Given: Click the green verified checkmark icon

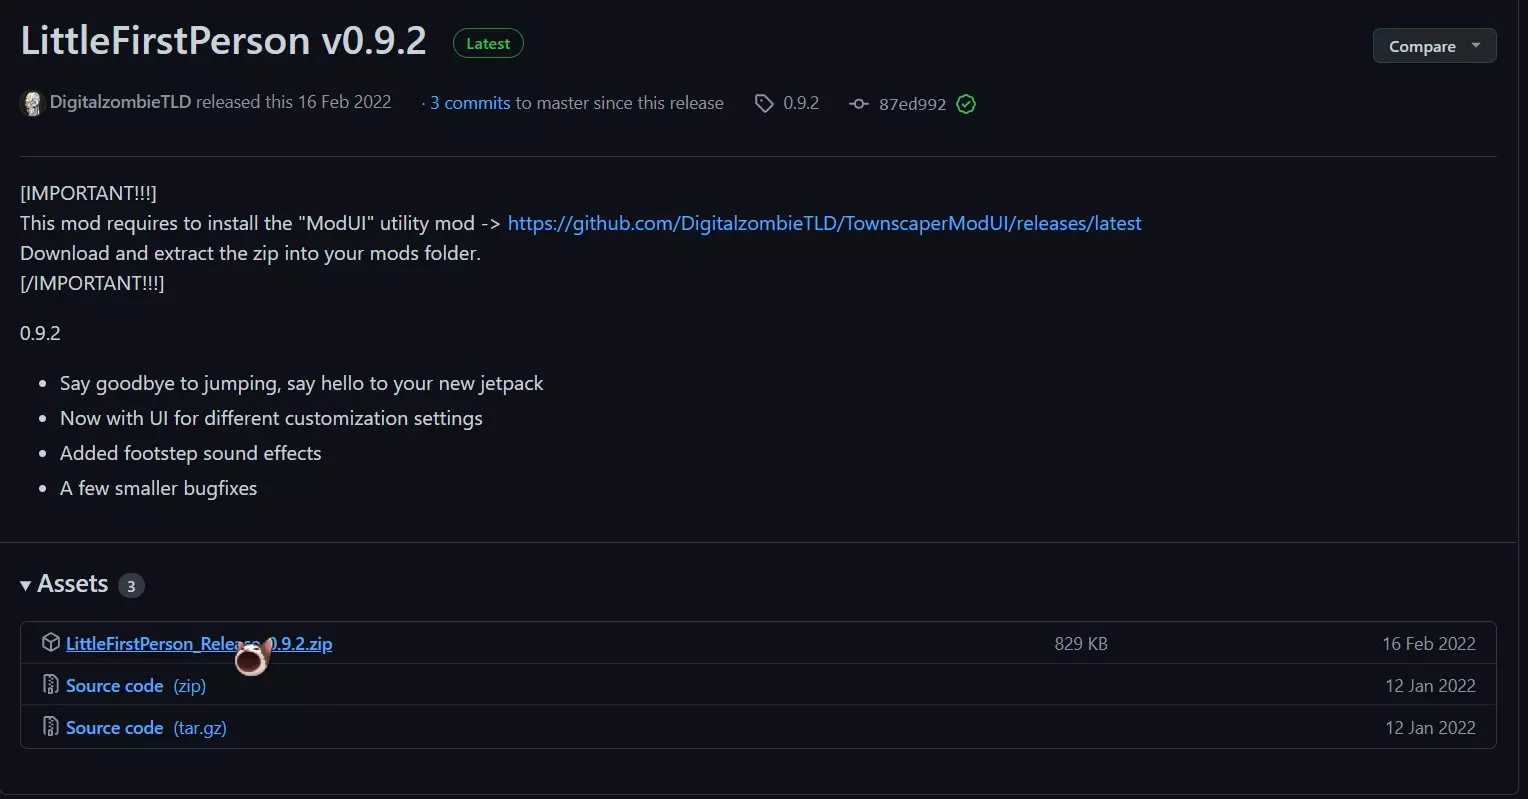Looking at the screenshot, I should click(x=966, y=104).
